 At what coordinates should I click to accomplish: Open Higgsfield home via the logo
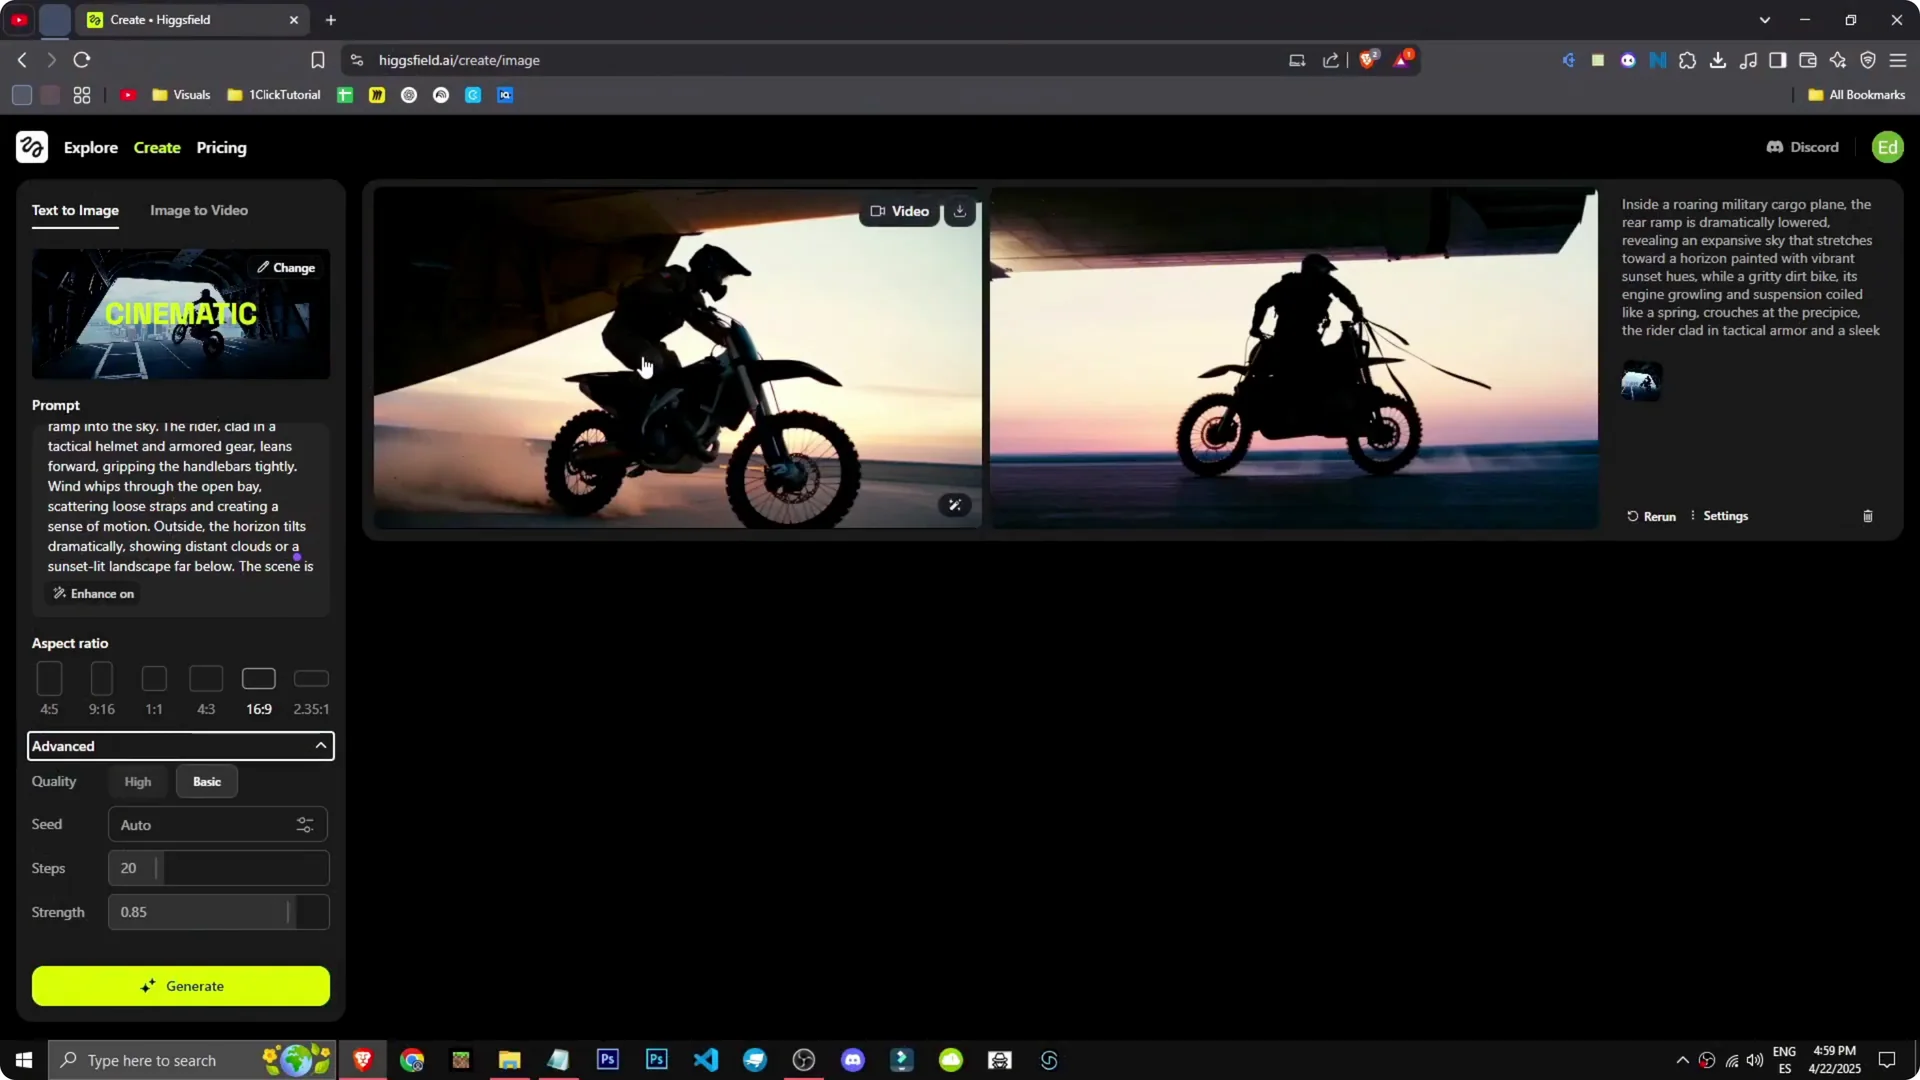31,147
